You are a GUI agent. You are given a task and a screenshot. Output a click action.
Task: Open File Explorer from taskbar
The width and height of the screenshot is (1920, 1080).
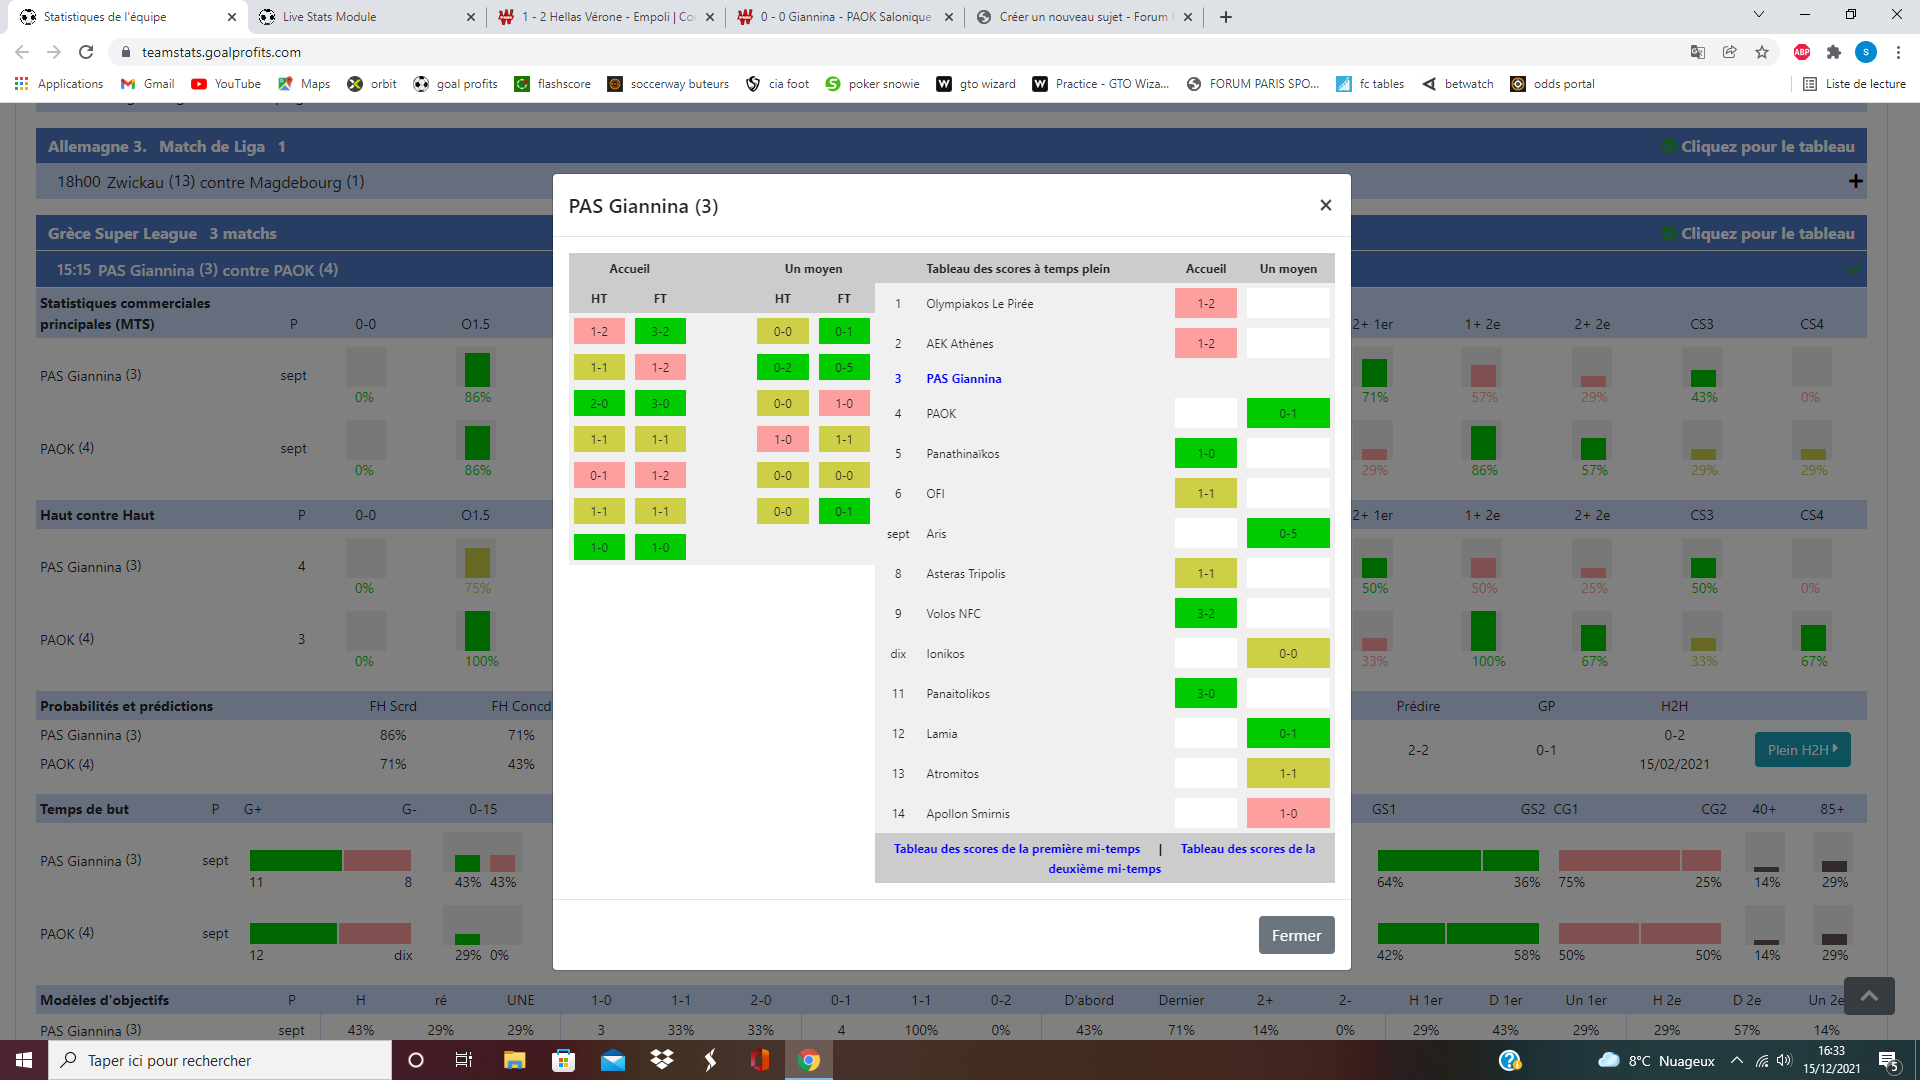click(514, 1060)
